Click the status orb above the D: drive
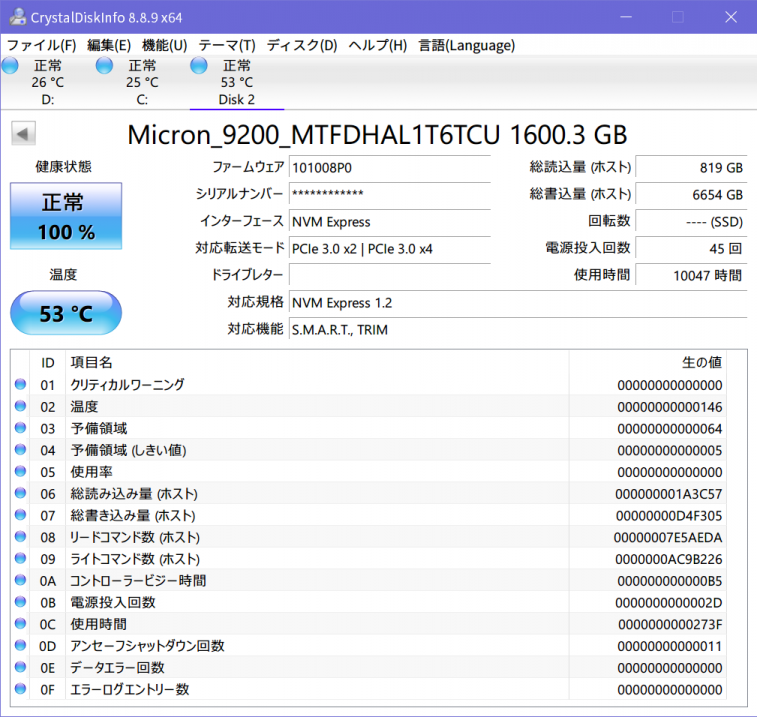 point(10,66)
